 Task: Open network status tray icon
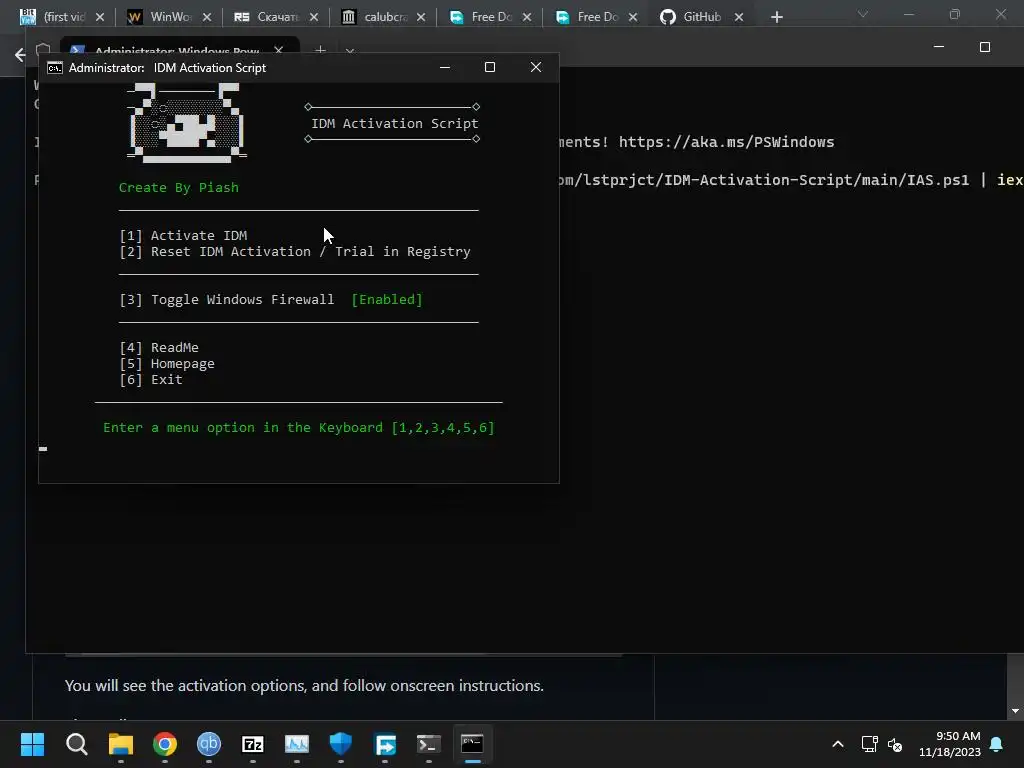[x=869, y=744]
